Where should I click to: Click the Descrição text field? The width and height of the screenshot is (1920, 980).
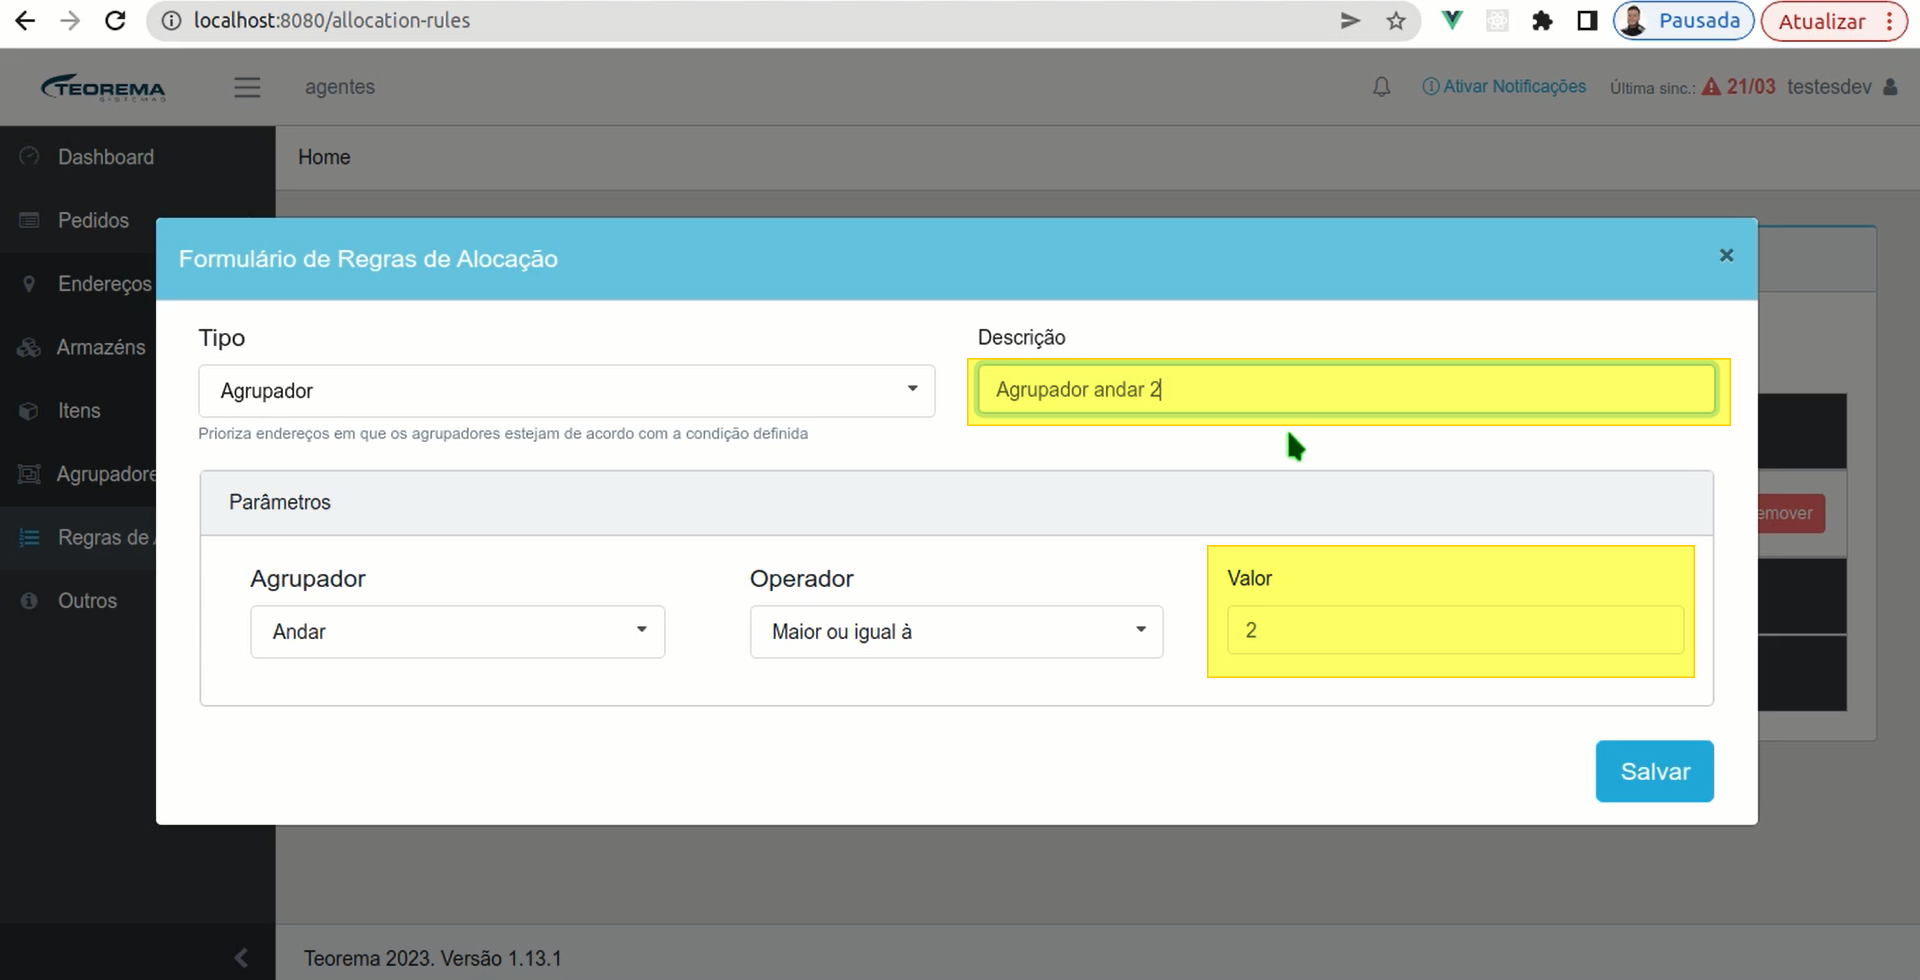tap(1346, 390)
